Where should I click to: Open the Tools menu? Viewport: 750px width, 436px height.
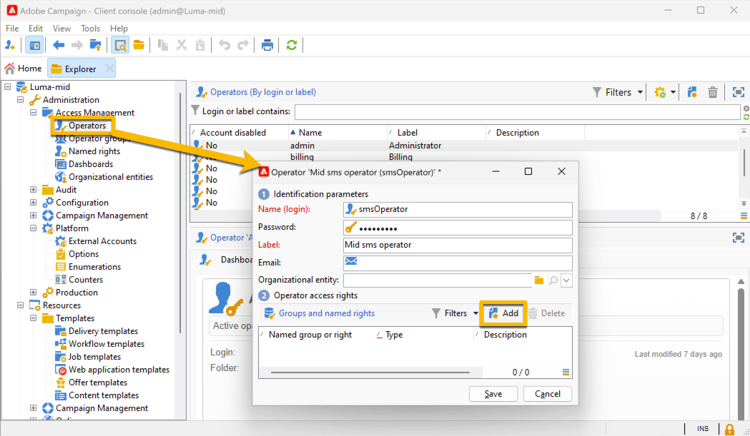click(90, 28)
